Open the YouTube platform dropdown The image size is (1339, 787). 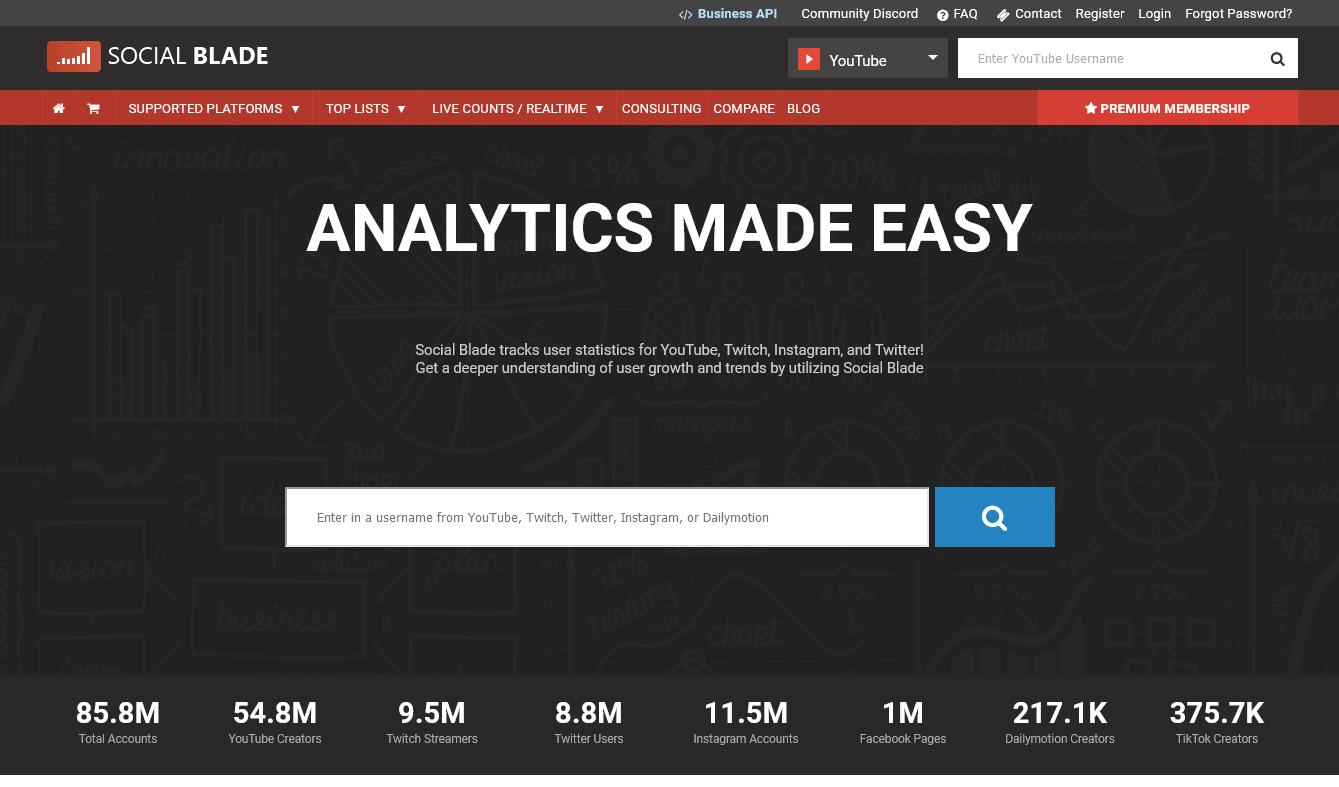click(868, 59)
